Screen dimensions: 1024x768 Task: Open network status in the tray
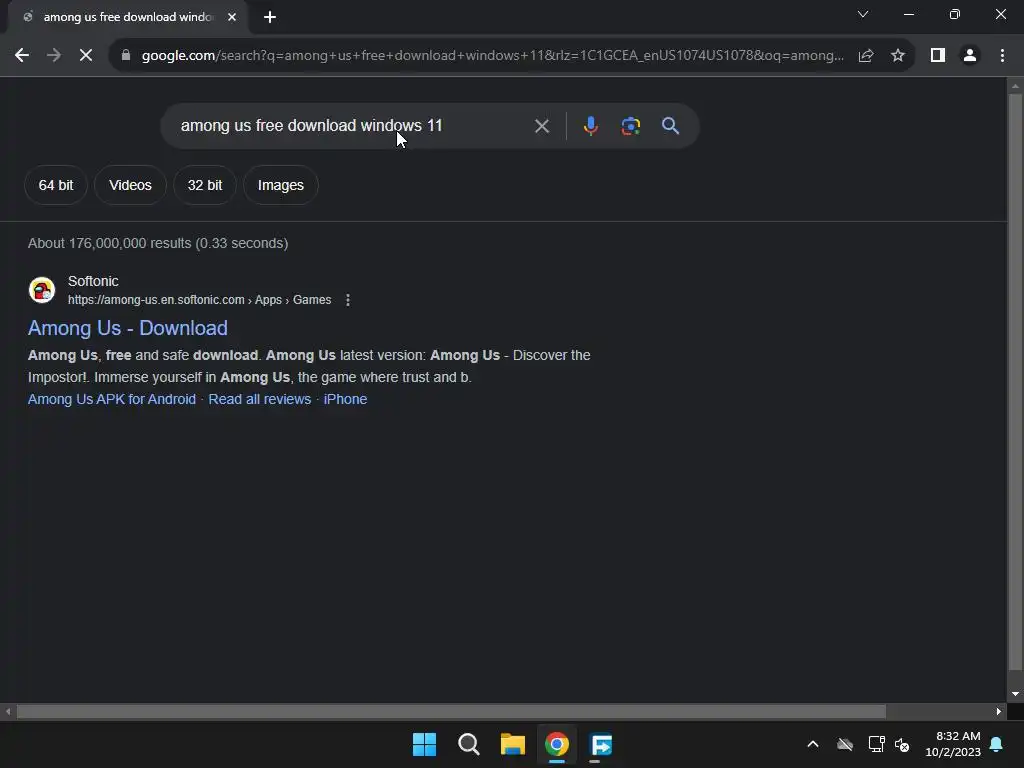tap(876, 744)
